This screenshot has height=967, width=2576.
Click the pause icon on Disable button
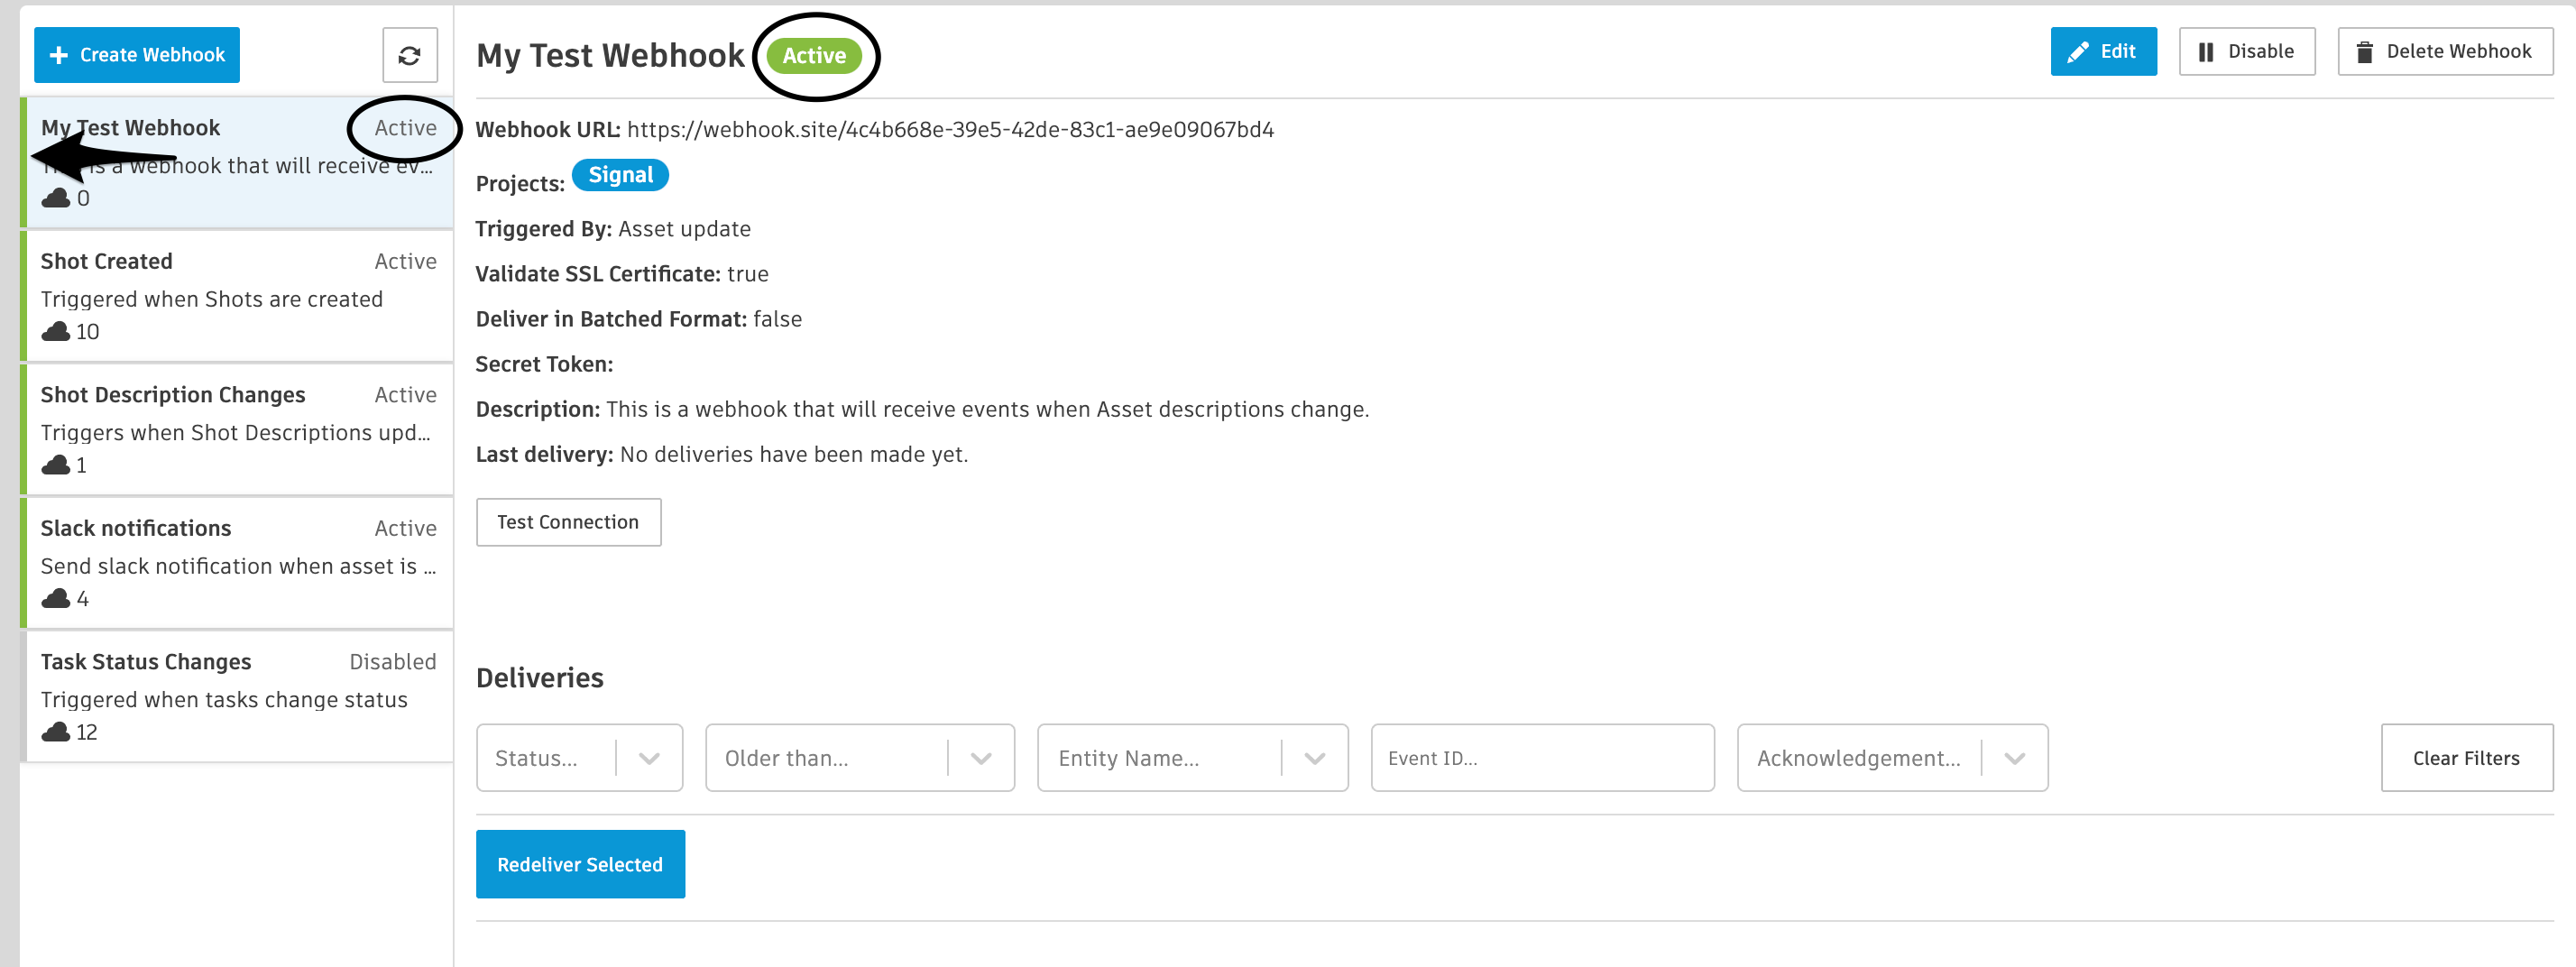[2205, 52]
